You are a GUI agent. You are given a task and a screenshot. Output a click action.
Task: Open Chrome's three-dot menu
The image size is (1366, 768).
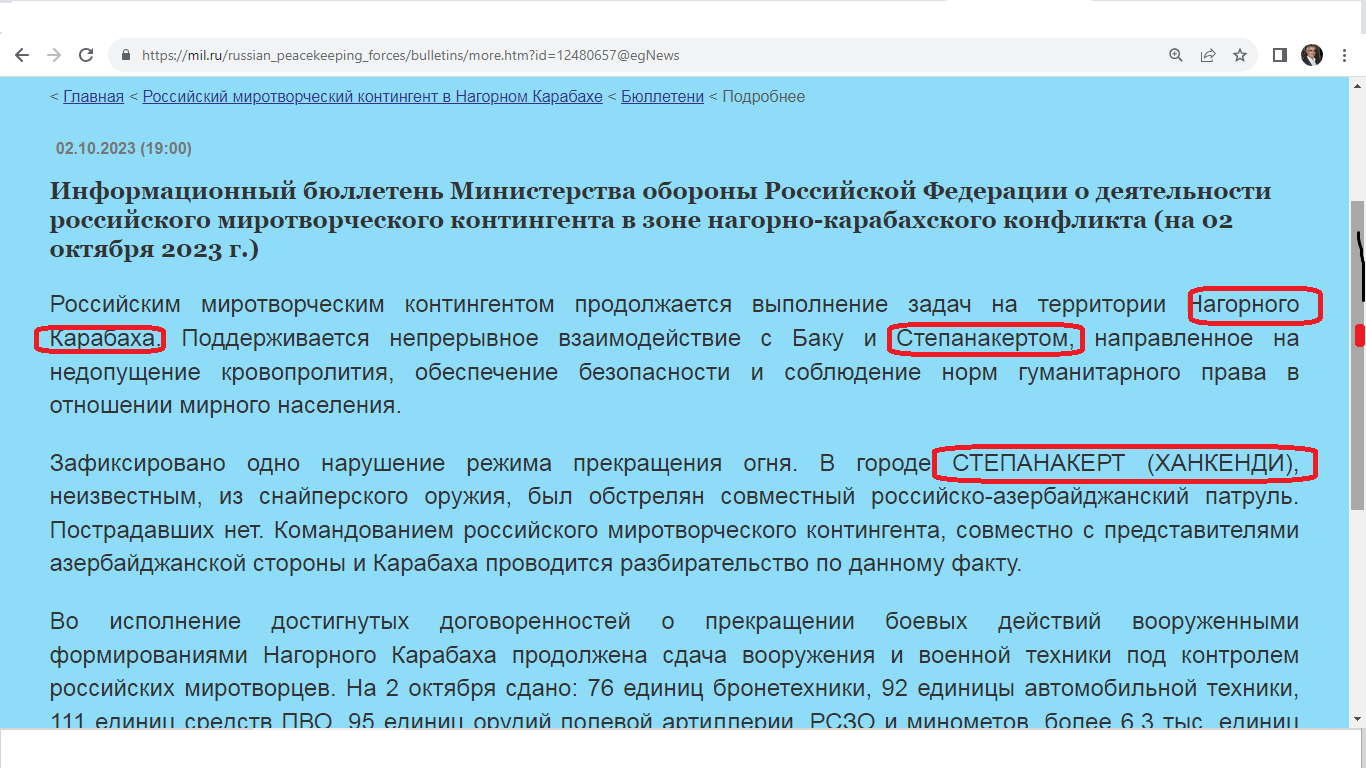coord(1342,55)
